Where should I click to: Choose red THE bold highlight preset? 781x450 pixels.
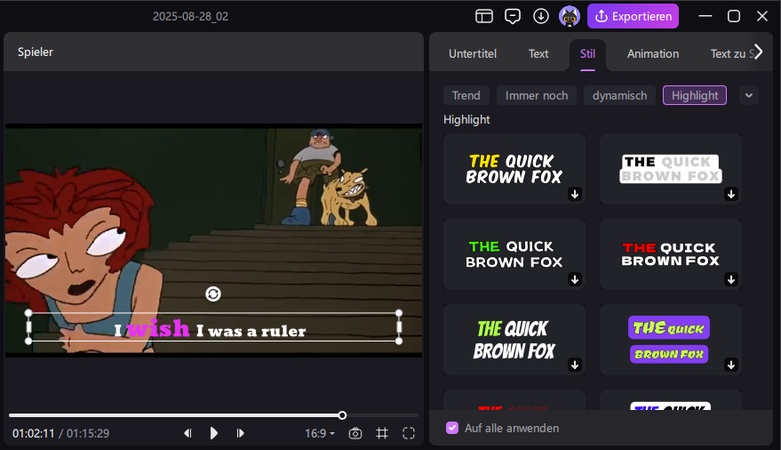(x=670, y=254)
